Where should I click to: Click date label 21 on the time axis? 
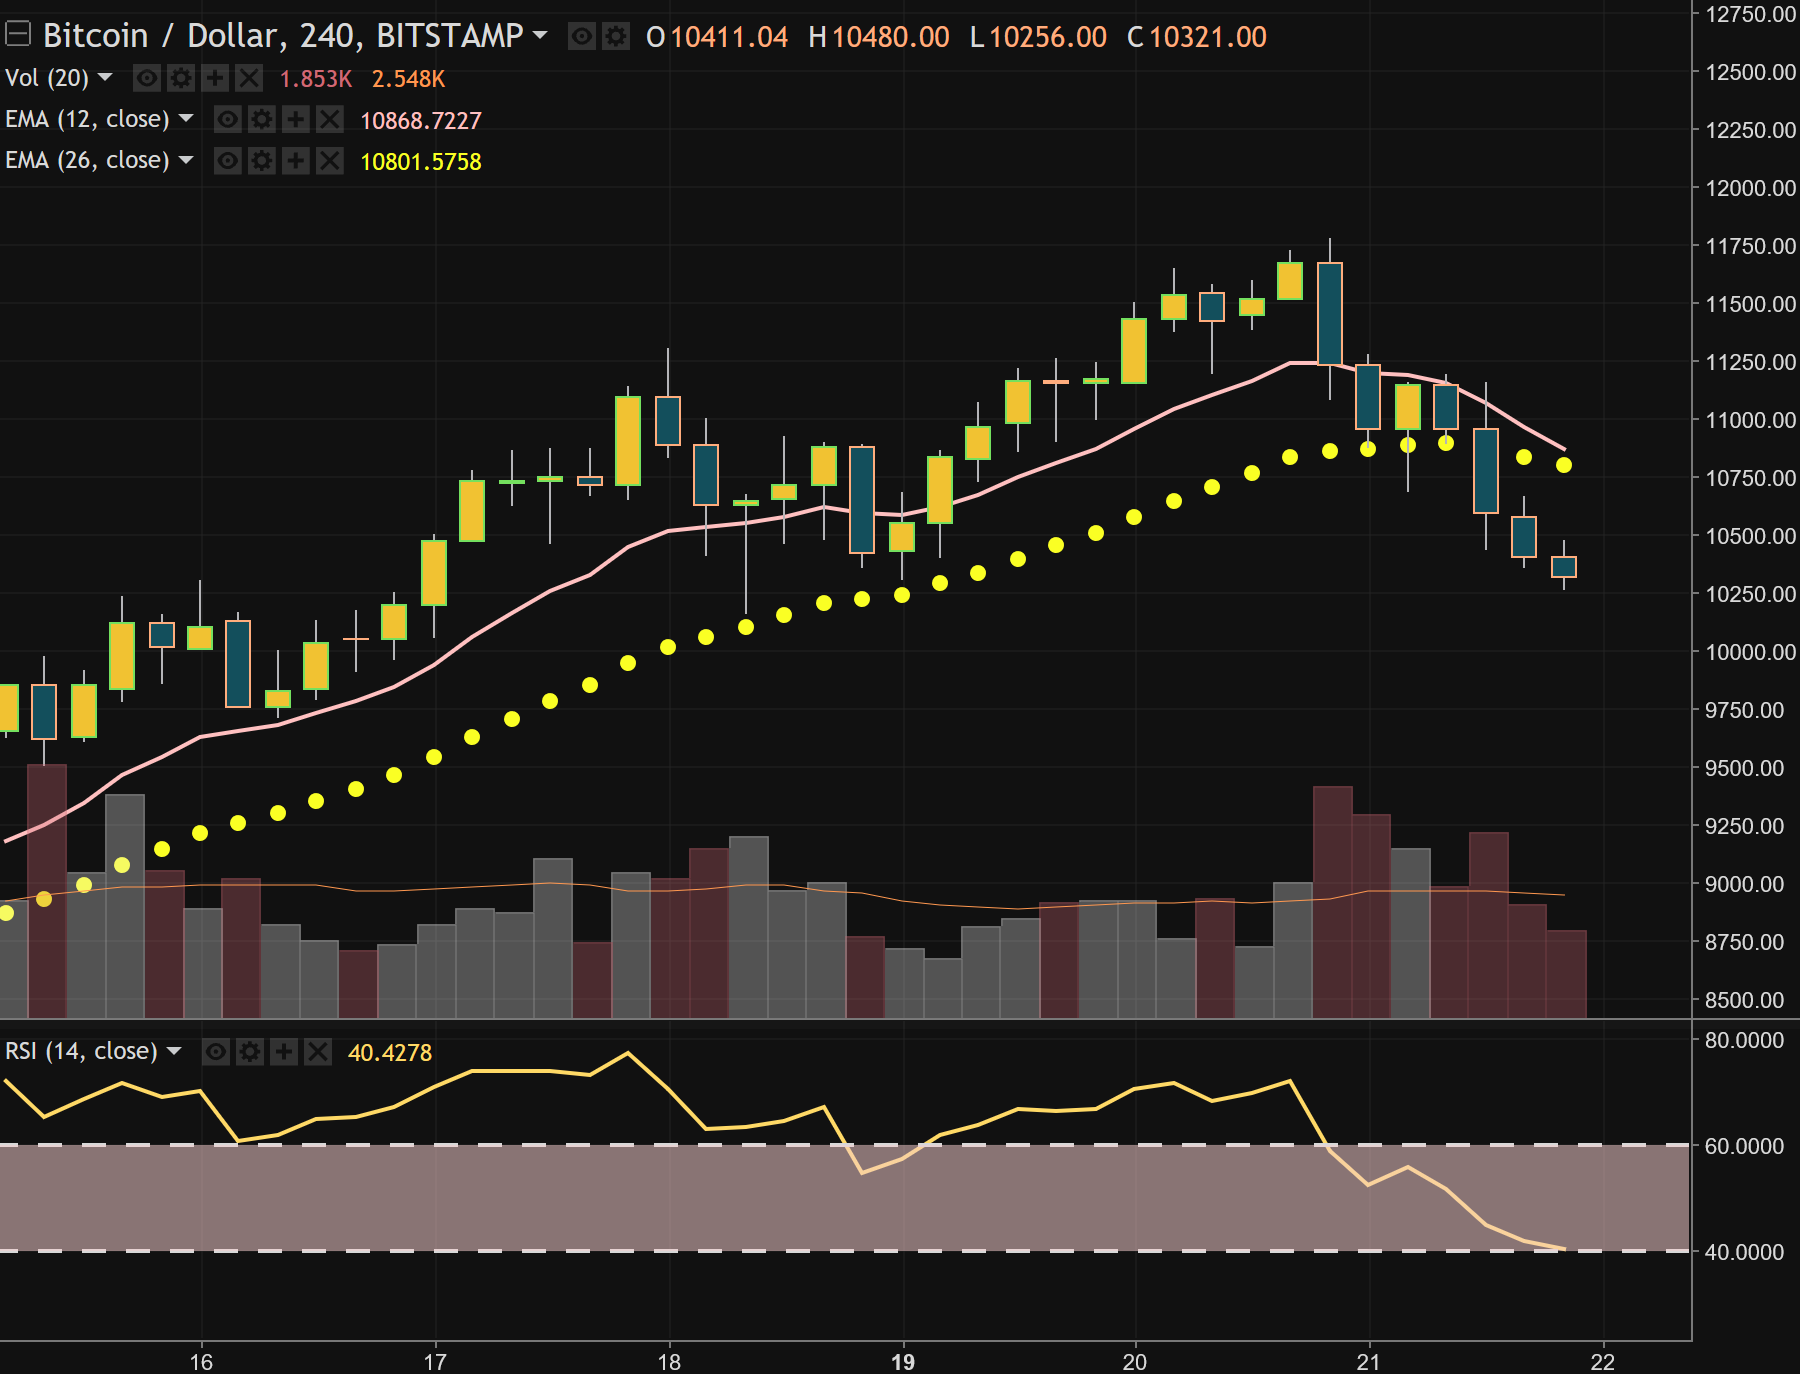click(x=1369, y=1362)
